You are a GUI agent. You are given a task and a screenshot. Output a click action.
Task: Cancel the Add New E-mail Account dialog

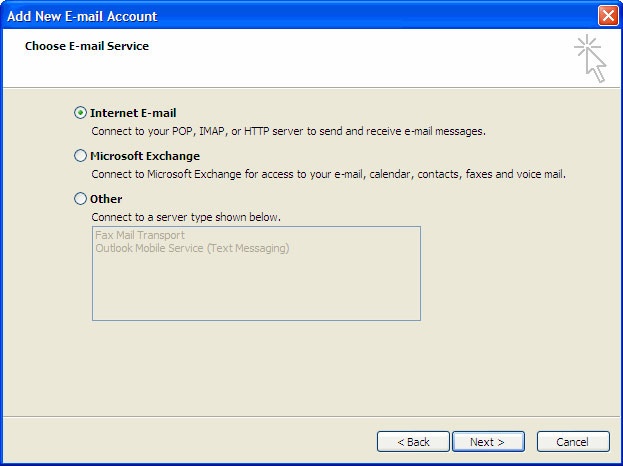573,442
